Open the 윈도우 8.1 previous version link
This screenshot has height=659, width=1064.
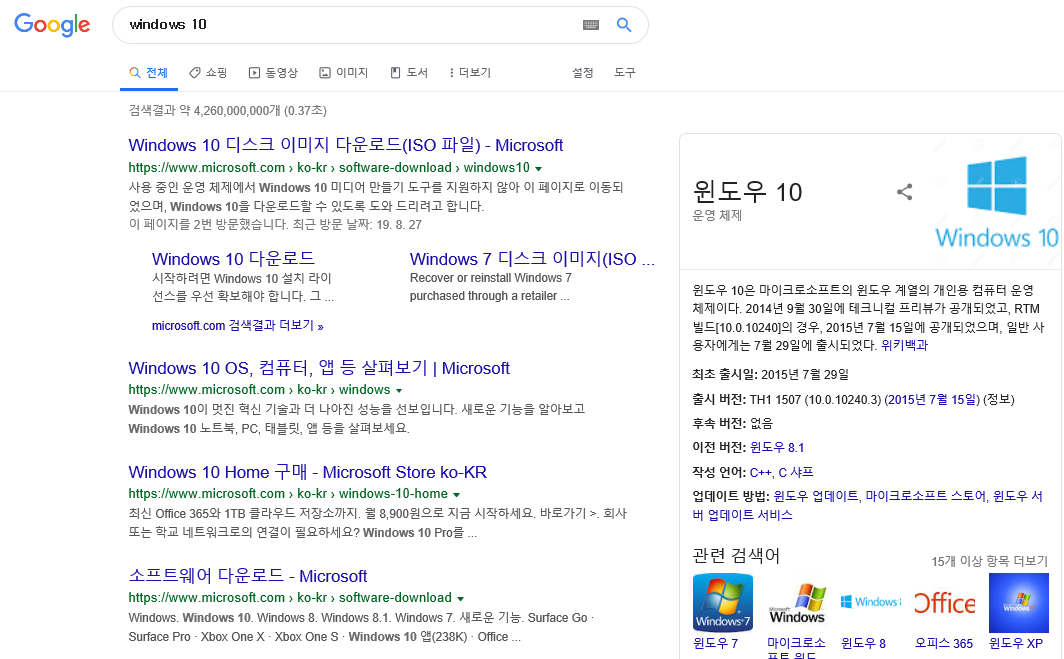coord(777,447)
